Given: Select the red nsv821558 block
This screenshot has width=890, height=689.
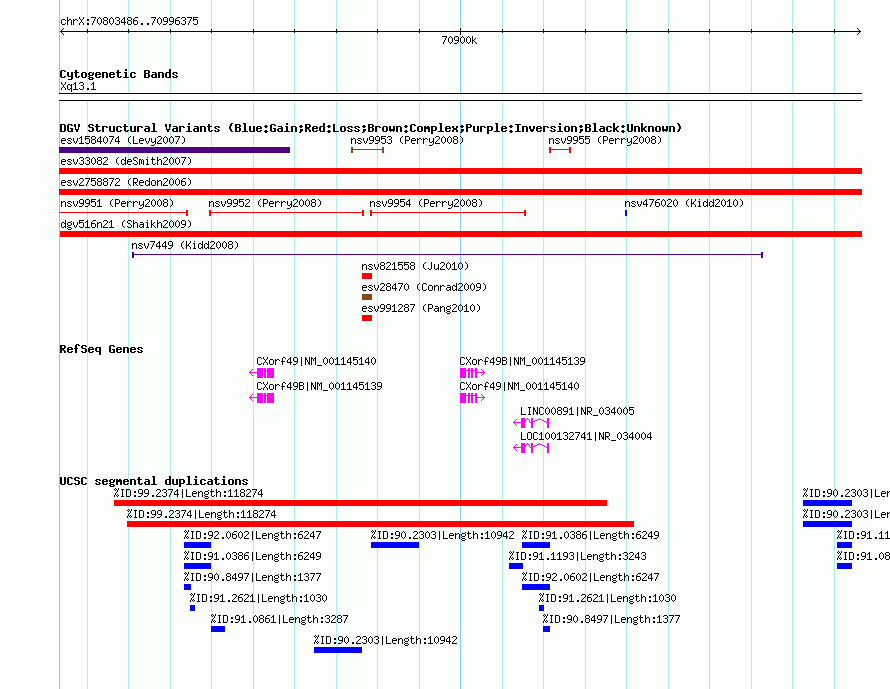Looking at the screenshot, I should coord(367,276).
